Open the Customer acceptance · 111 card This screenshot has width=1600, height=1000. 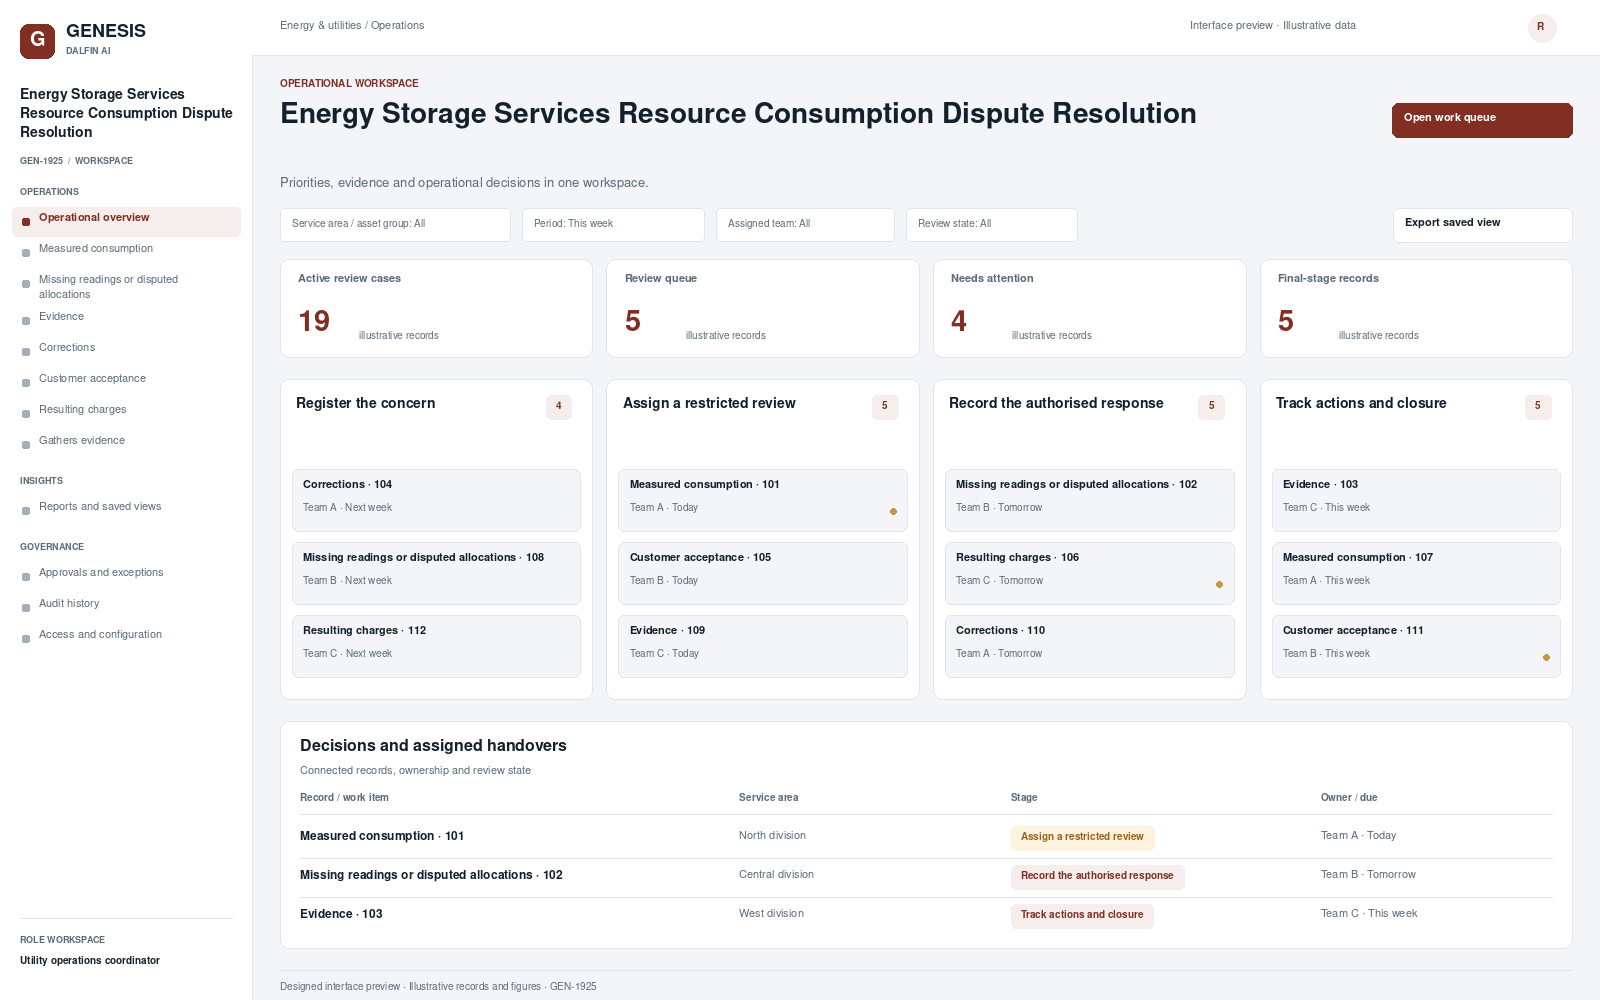click(1416, 646)
